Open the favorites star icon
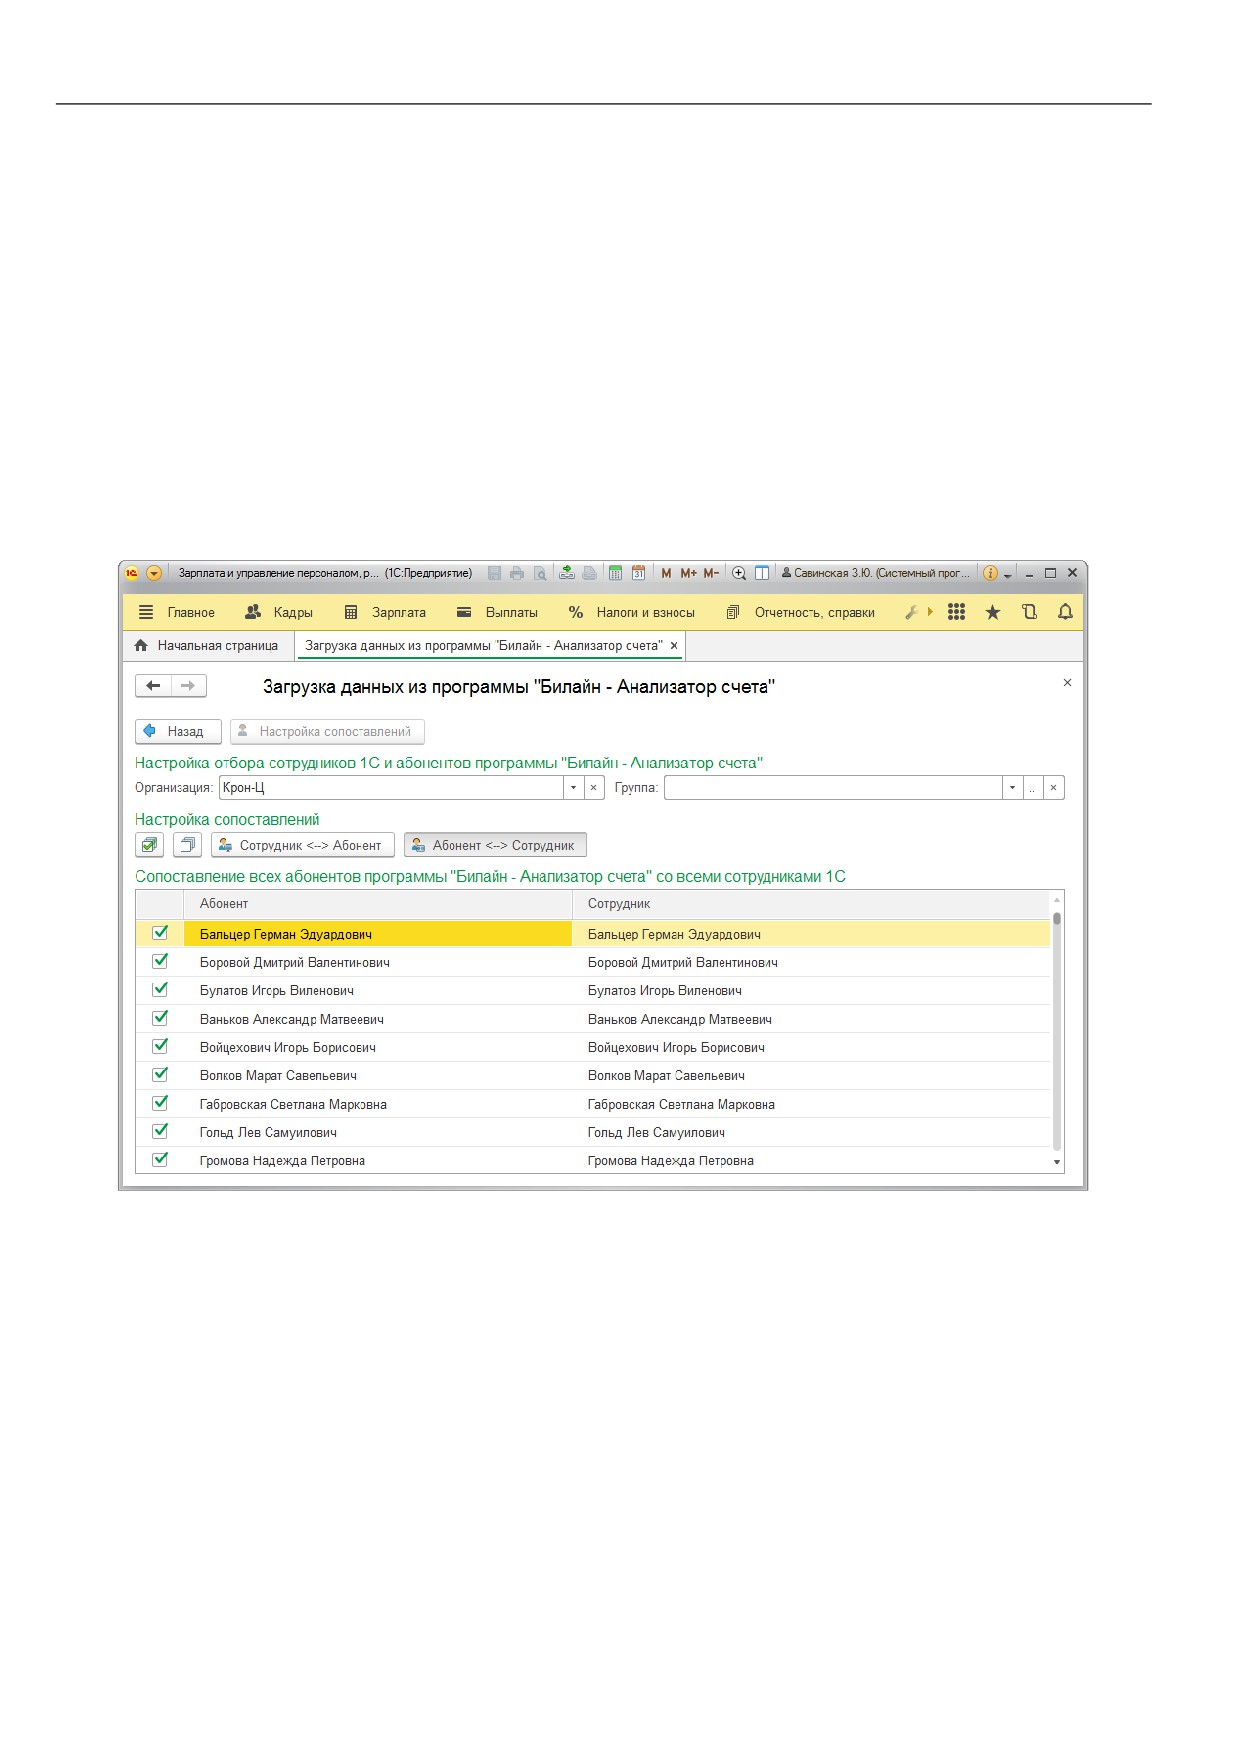 pos(992,612)
